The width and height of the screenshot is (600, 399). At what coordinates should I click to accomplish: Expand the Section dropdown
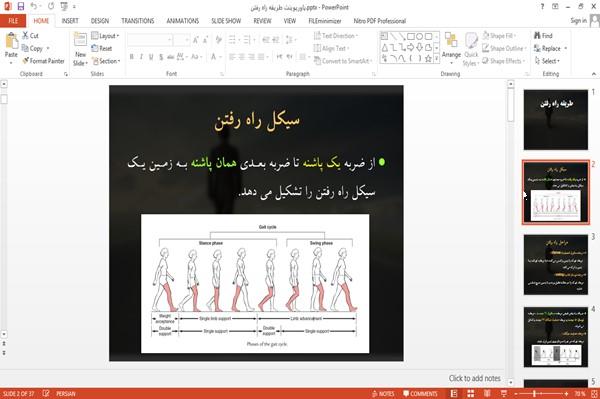click(106, 61)
